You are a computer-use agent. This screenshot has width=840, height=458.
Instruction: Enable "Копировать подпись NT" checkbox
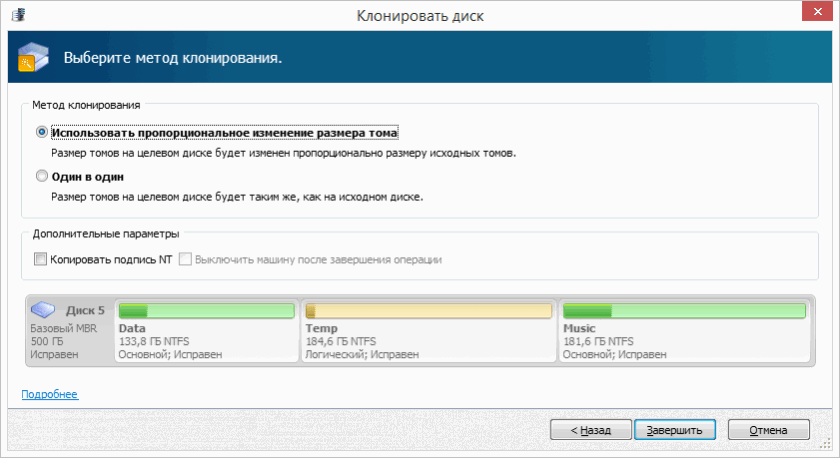point(40,259)
